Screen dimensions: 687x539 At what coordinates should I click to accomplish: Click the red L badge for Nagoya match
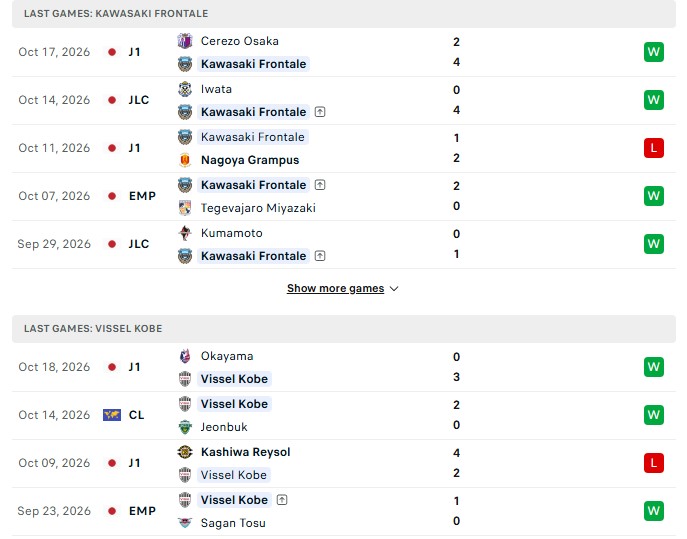tap(654, 148)
